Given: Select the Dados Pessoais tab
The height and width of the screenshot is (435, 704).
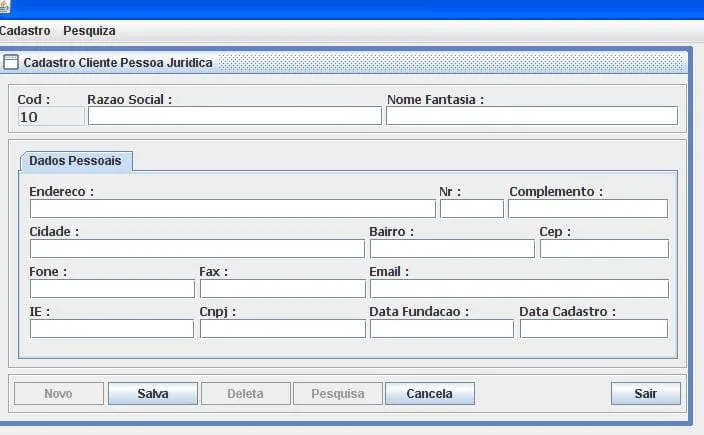Looking at the screenshot, I should (x=75, y=161).
